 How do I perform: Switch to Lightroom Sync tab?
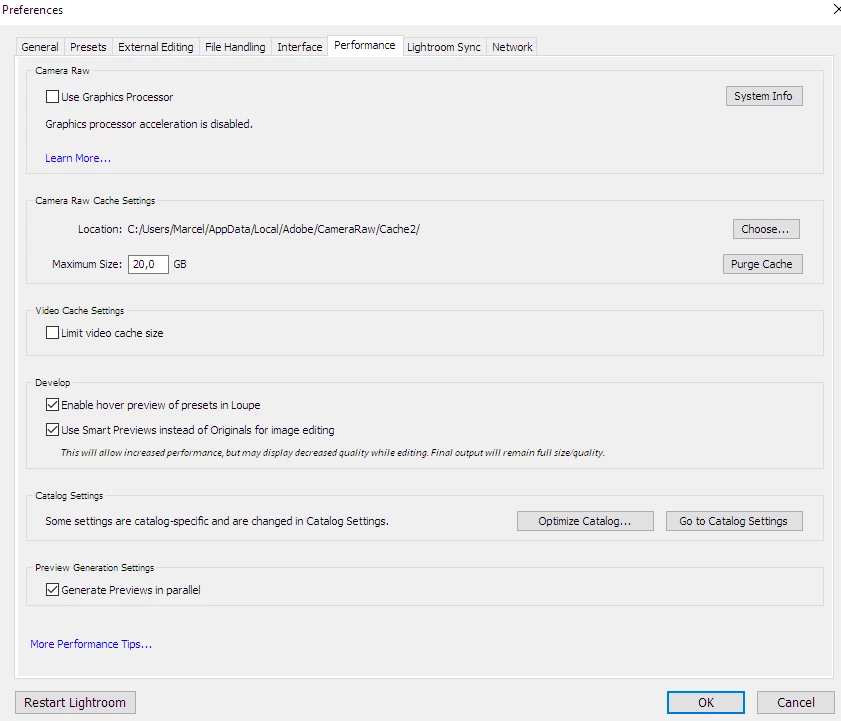click(x=444, y=47)
